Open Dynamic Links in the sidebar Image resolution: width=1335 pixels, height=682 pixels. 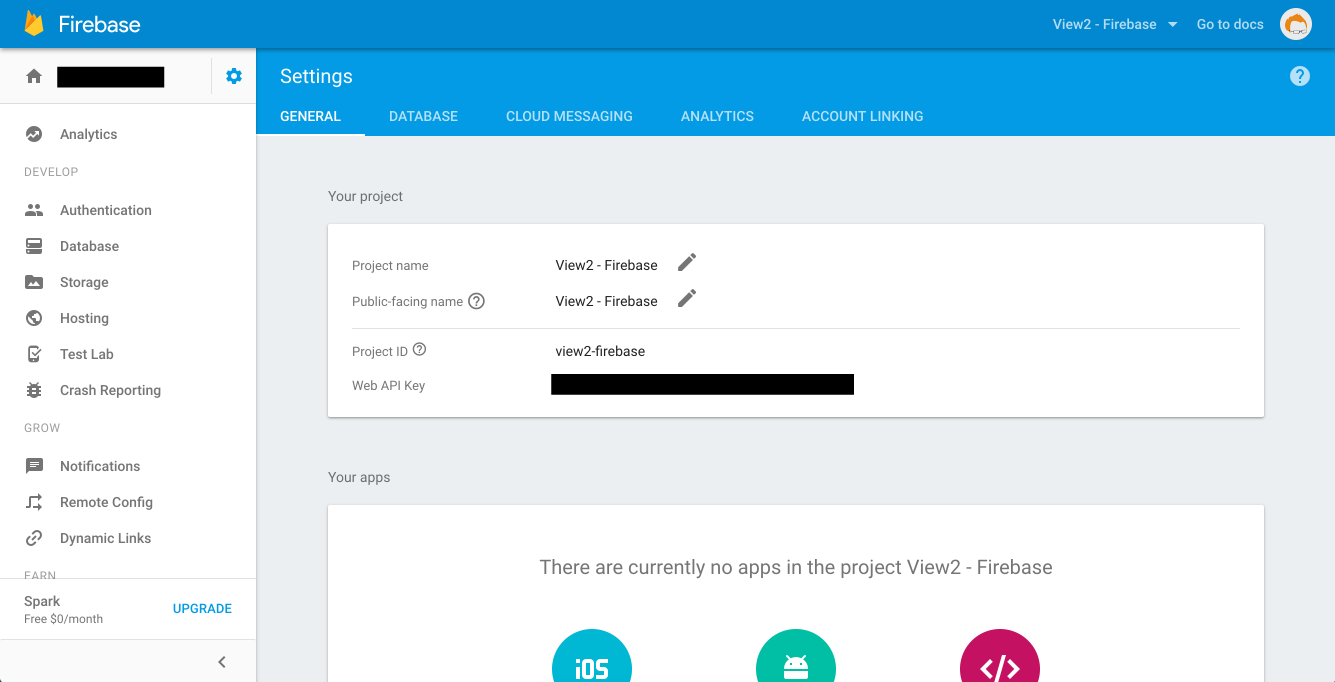point(128,538)
